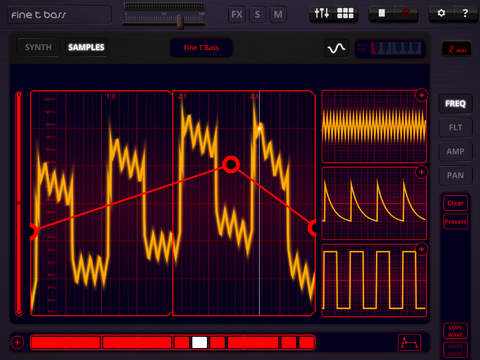Click the vertical red slider left of graph

(19, 203)
